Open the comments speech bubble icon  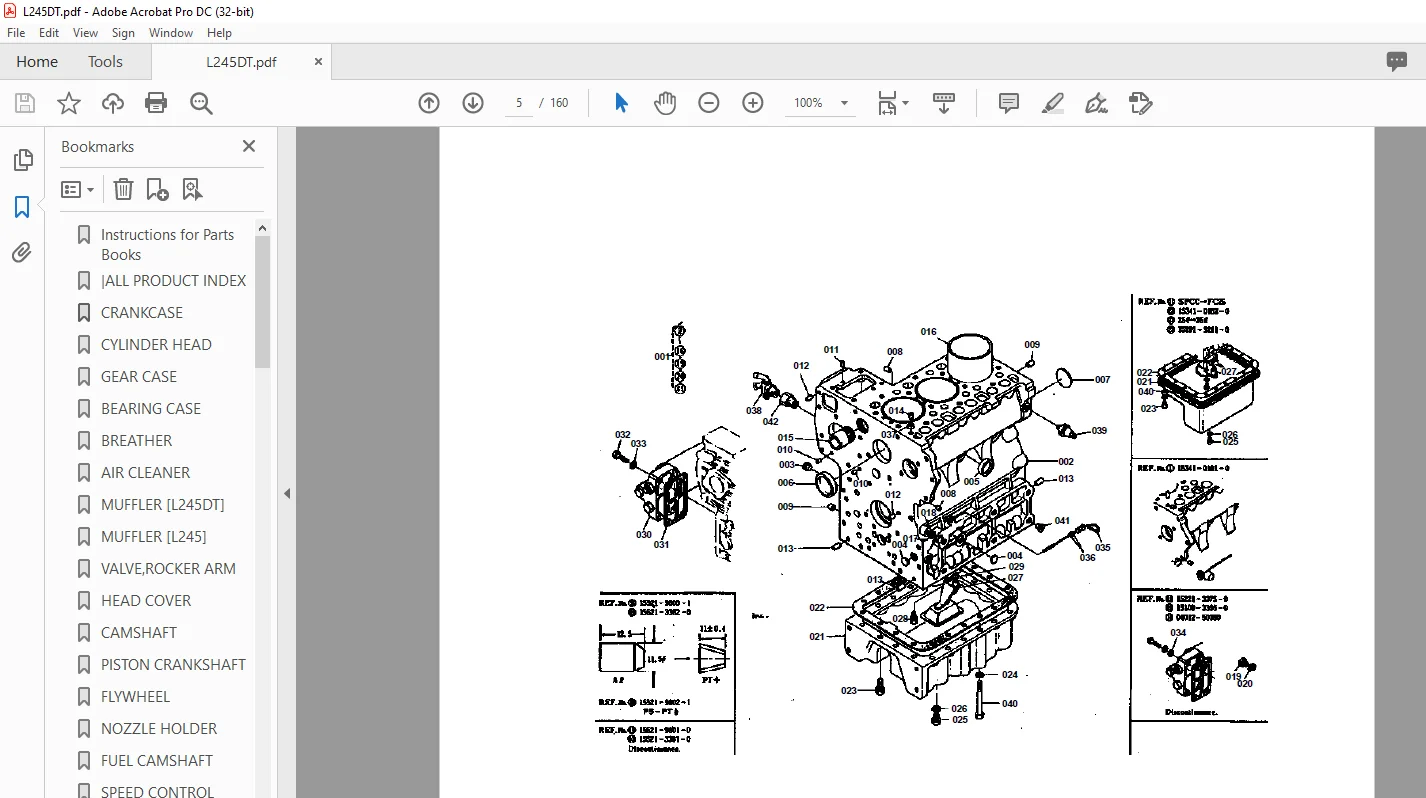(1397, 61)
